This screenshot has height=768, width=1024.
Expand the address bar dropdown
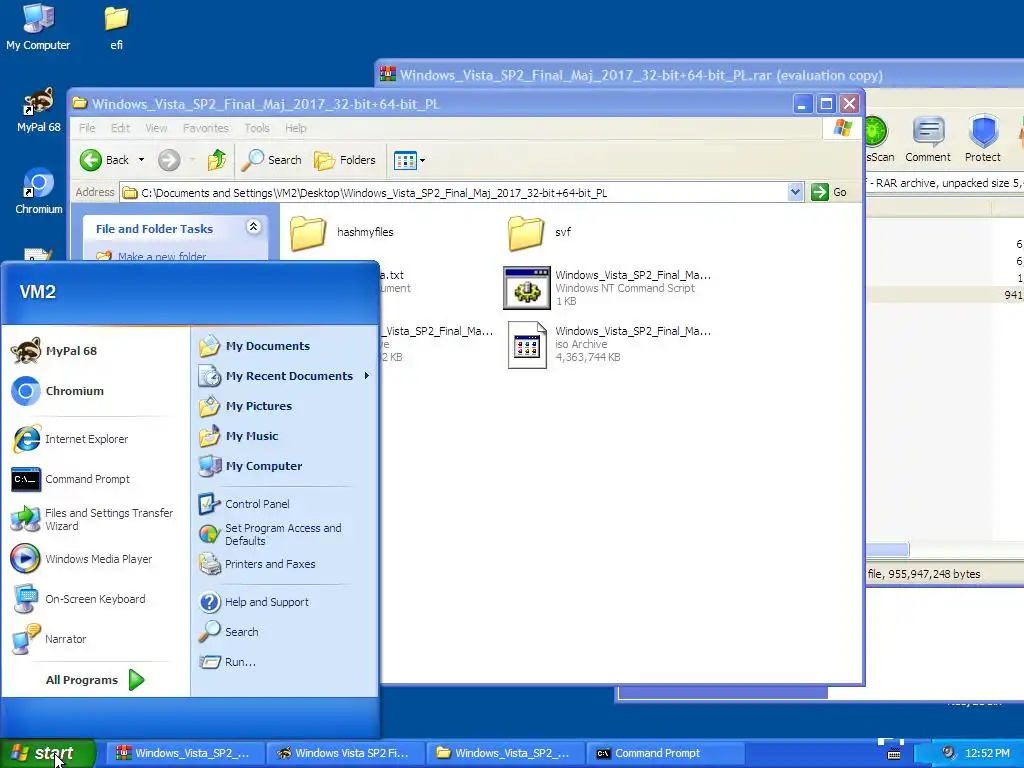click(x=795, y=192)
